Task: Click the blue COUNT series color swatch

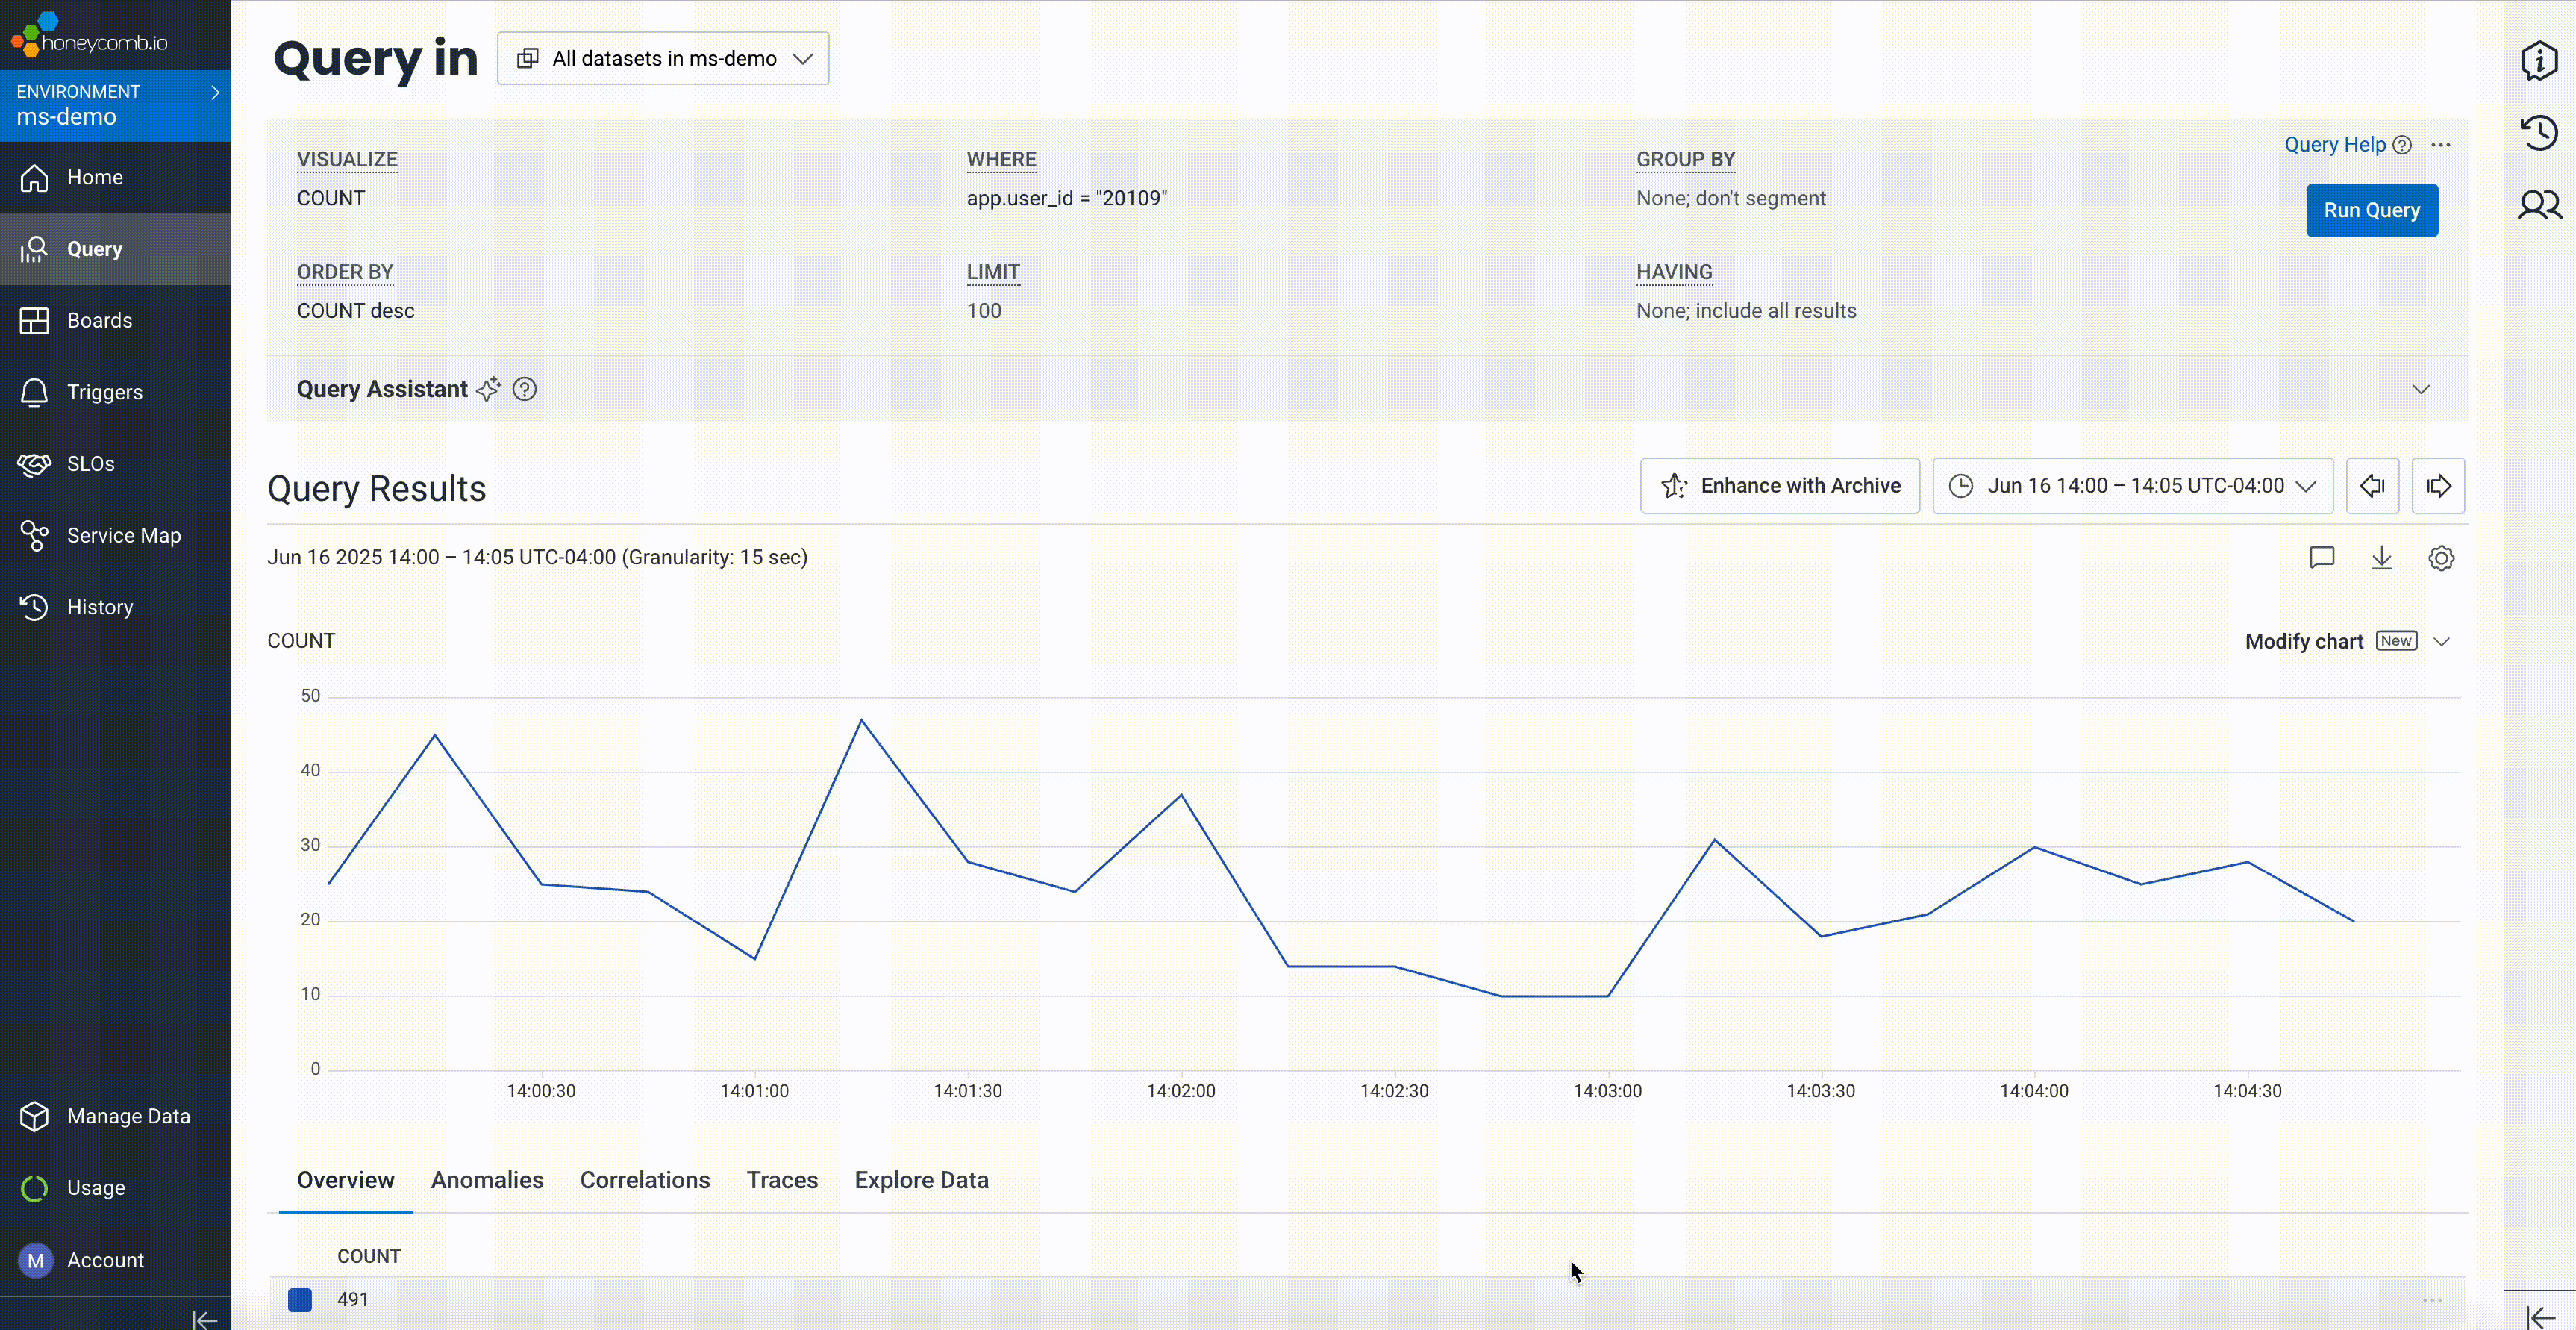Action: [x=300, y=1299]
